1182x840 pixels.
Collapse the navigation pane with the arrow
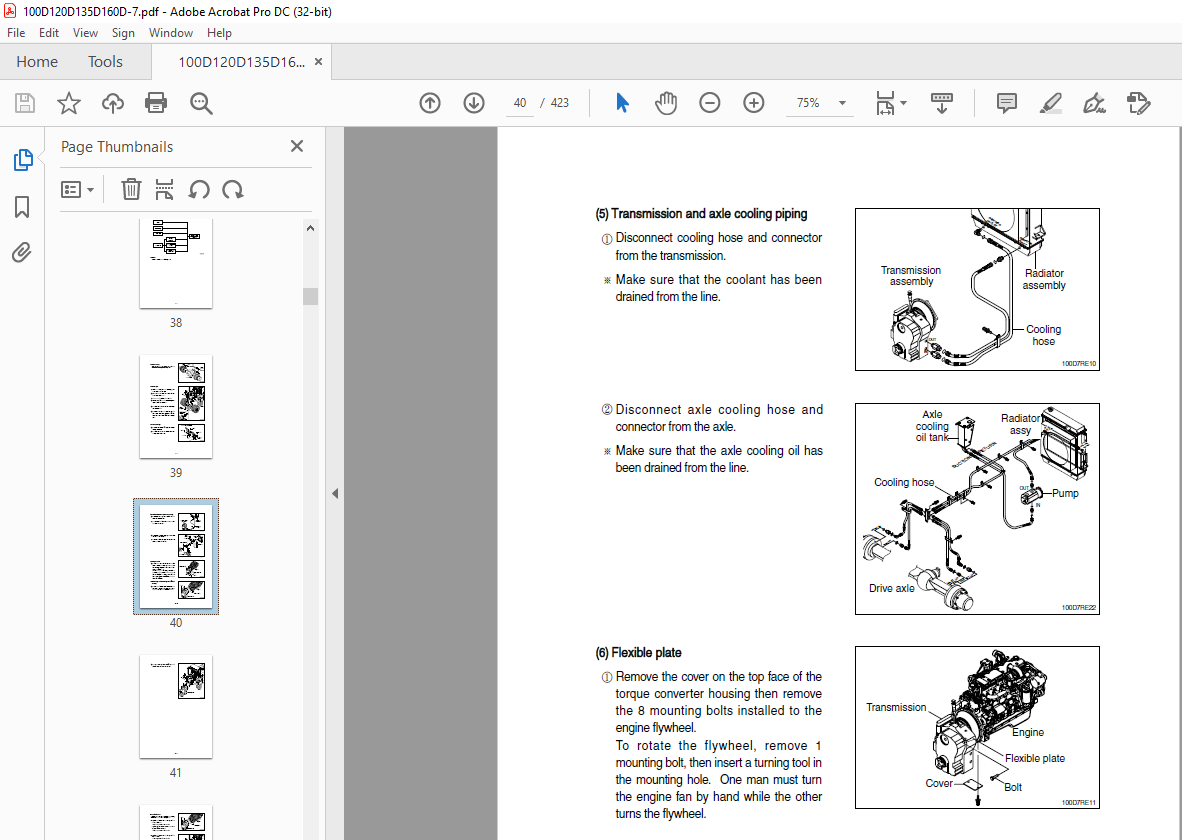point(335,494)
